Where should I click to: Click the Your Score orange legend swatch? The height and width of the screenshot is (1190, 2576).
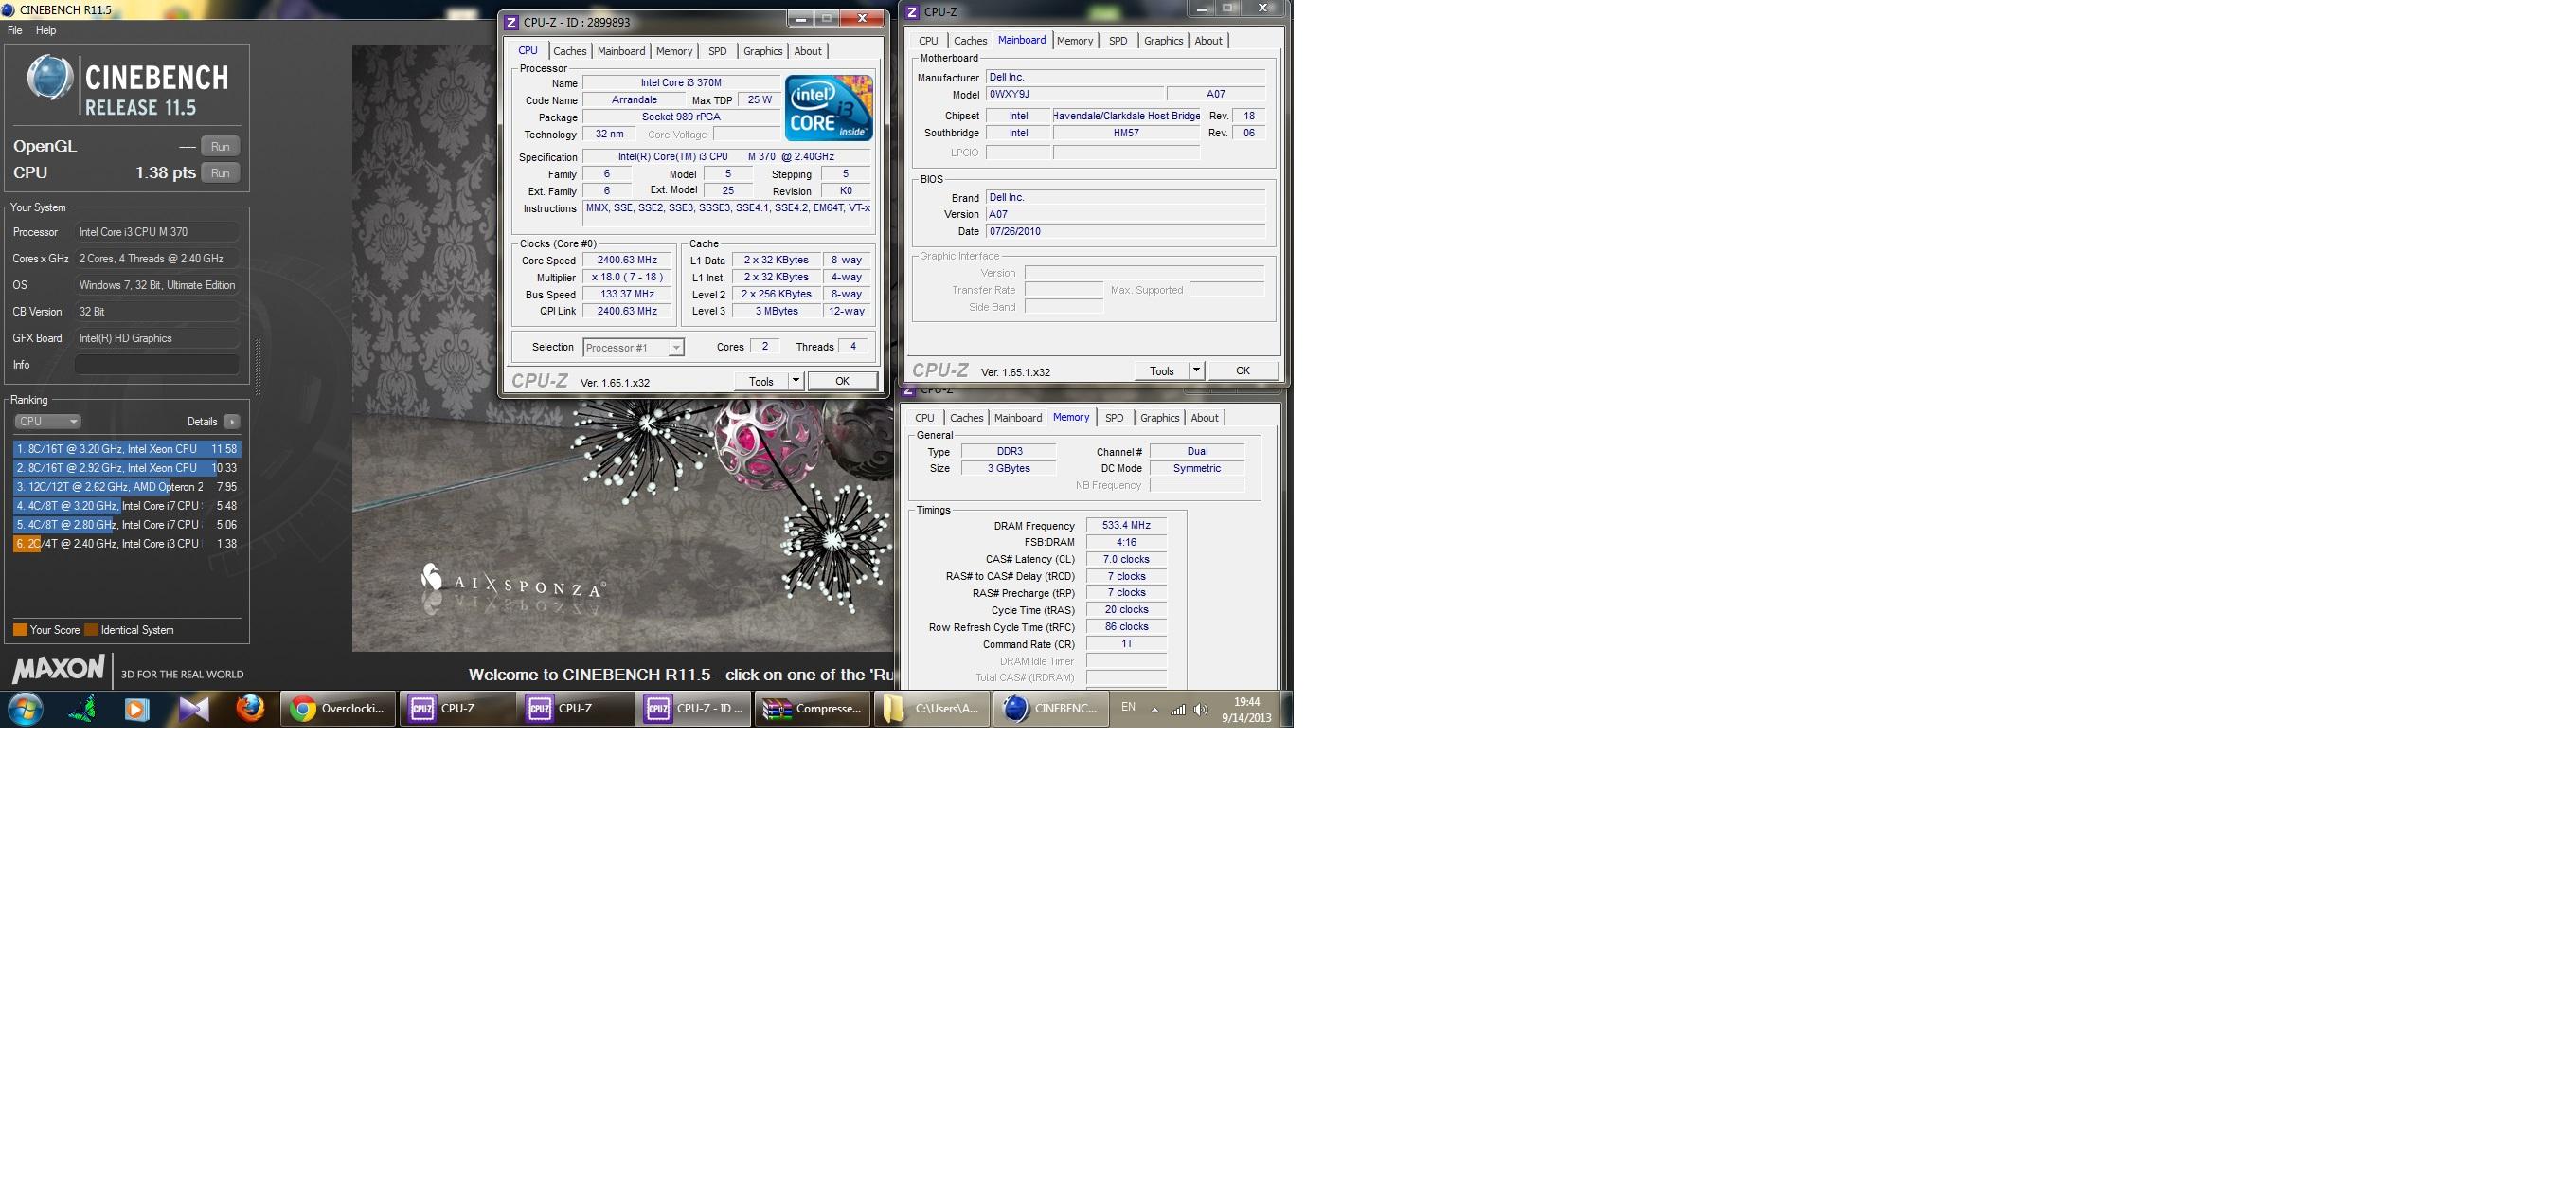point(20,630)
